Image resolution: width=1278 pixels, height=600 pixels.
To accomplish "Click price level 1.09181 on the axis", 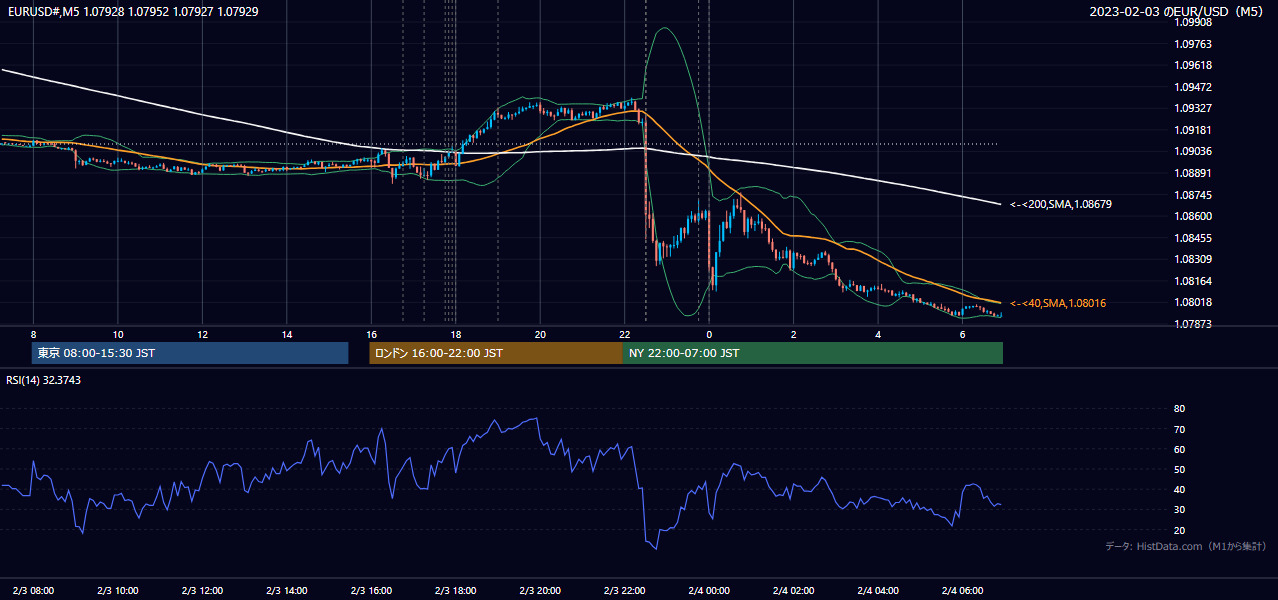I will pos(1192,130).
